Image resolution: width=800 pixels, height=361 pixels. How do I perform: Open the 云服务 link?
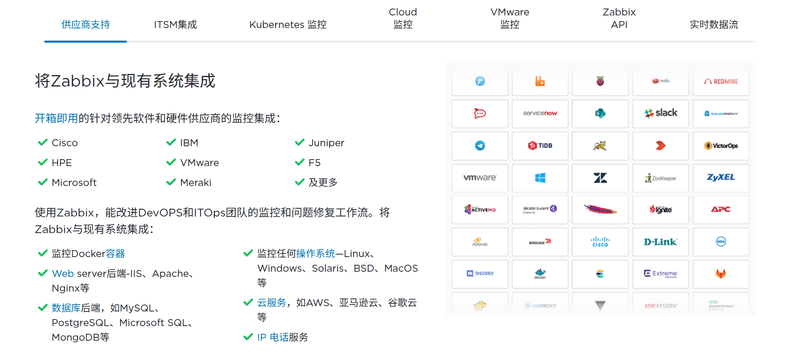click(x=271, y=302)
